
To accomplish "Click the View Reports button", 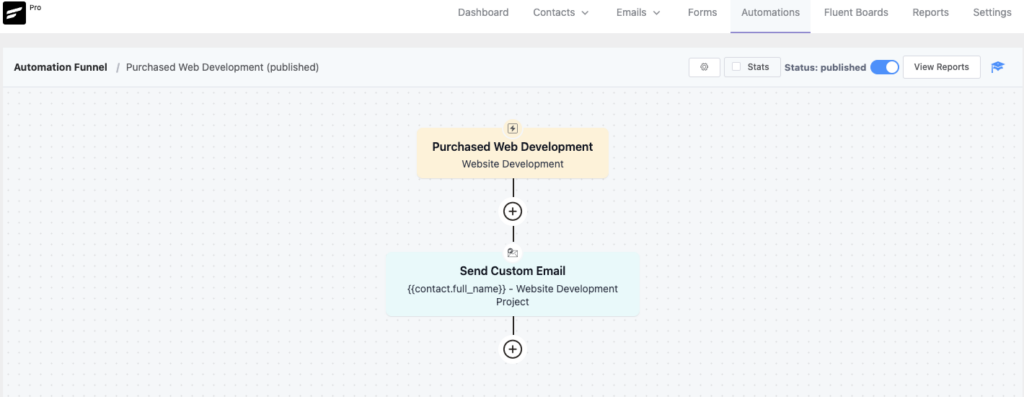I will 941,67.
